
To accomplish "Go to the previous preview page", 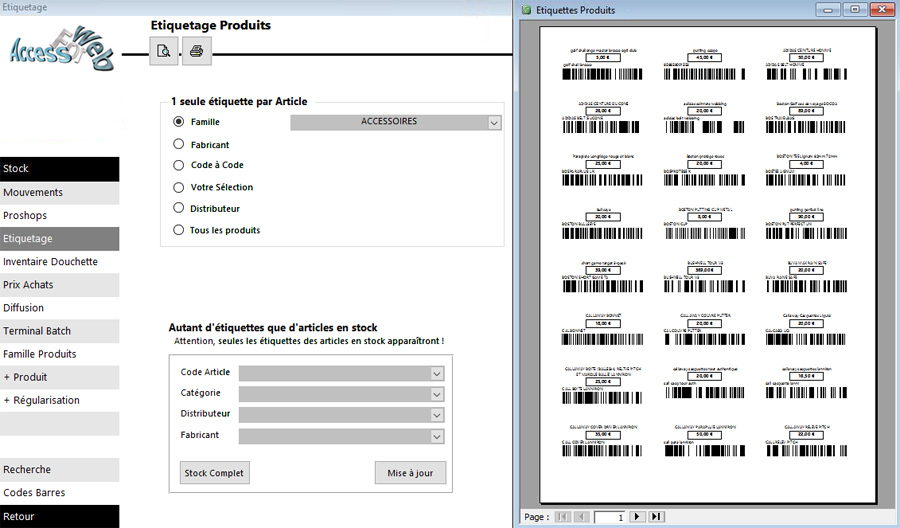I will click(582, 516).
